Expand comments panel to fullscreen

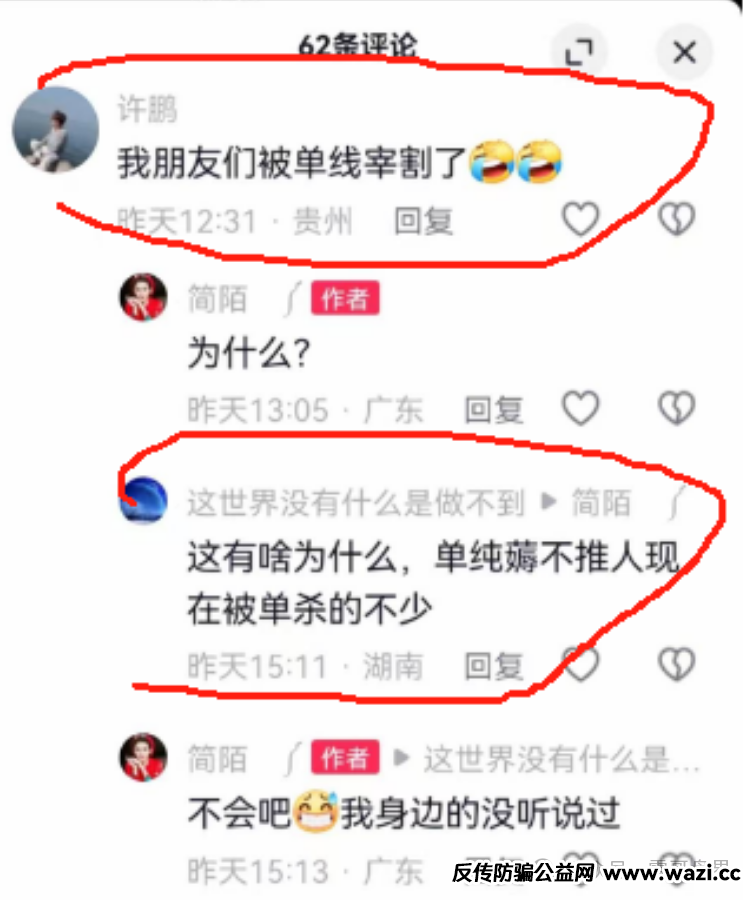(x=579, y=52)
